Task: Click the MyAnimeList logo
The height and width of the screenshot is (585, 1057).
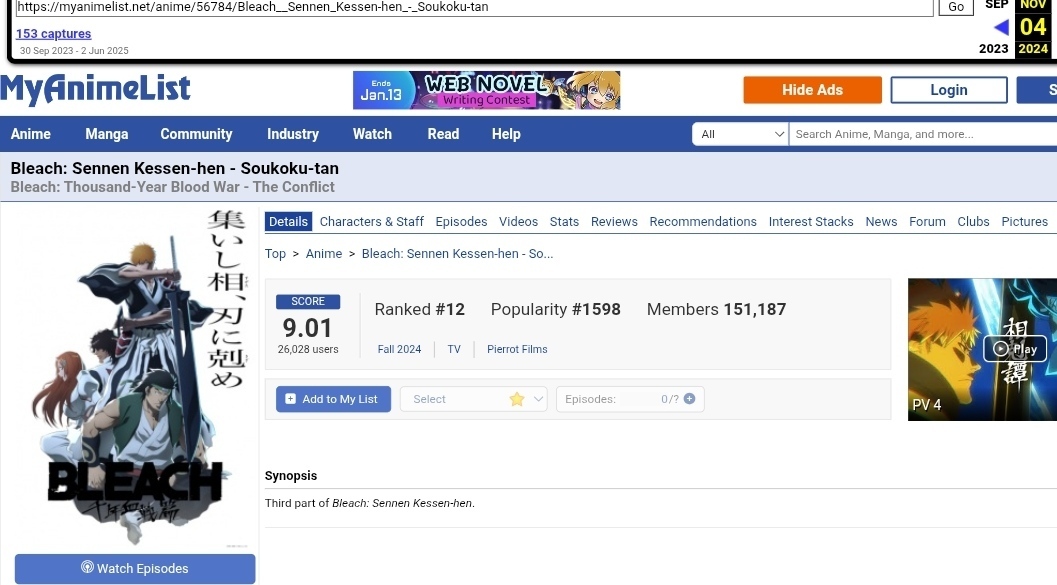Action: click(95, 90)
